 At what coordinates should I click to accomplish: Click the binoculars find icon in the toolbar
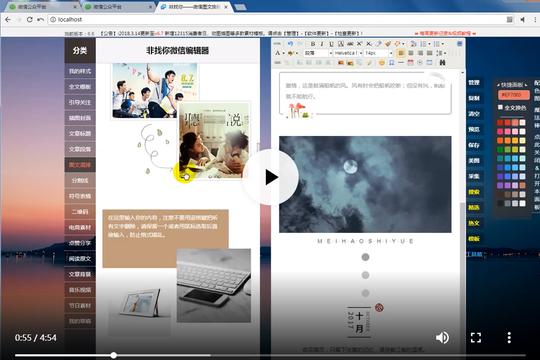[x=442, y=63]
